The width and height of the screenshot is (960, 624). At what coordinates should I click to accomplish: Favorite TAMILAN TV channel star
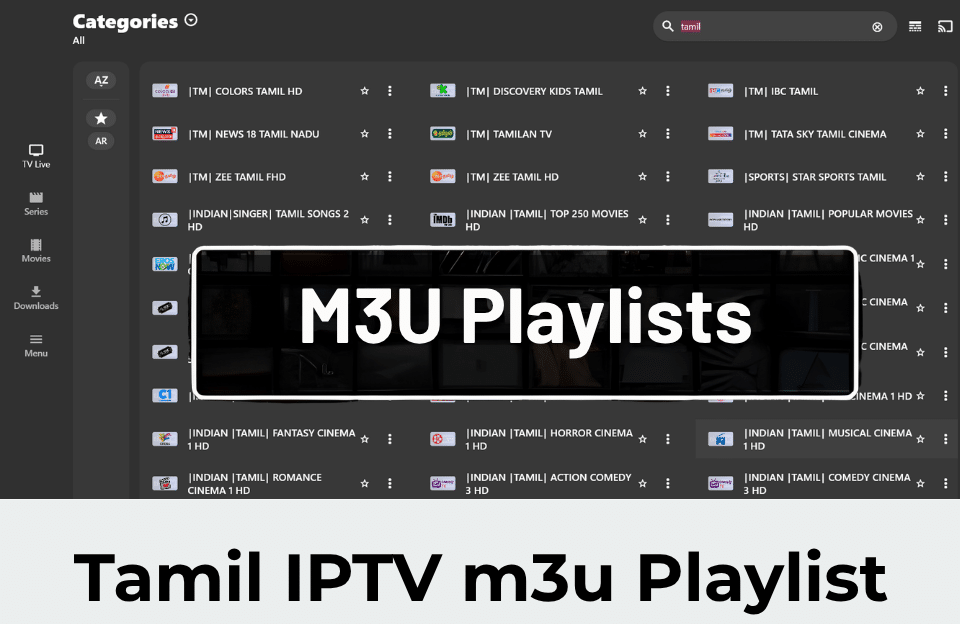point(642,133)
